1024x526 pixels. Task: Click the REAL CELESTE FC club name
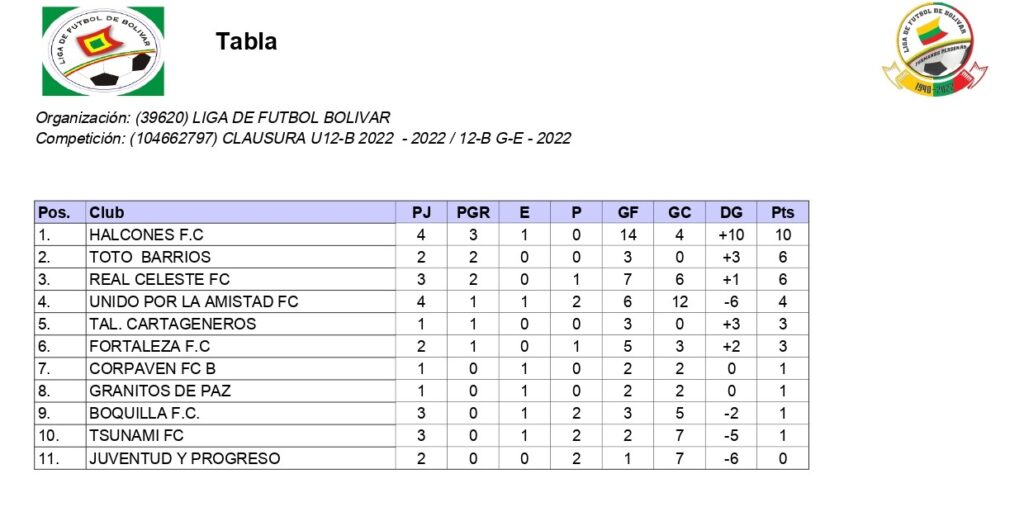[159, 279]
